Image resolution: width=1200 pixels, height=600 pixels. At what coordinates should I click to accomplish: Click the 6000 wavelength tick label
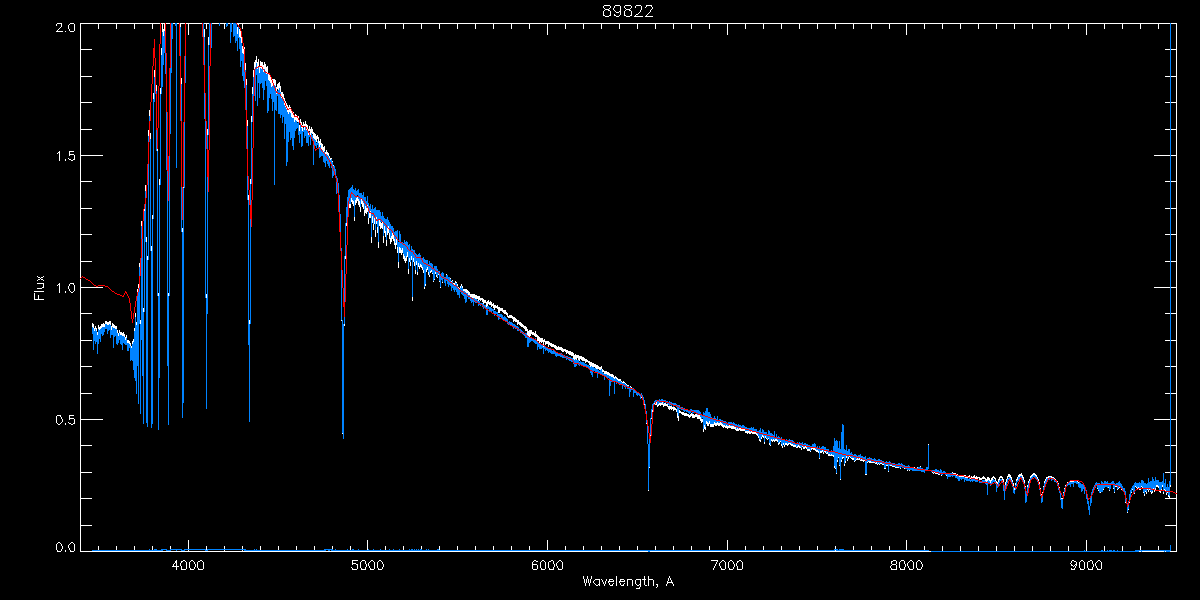(547, 564)
